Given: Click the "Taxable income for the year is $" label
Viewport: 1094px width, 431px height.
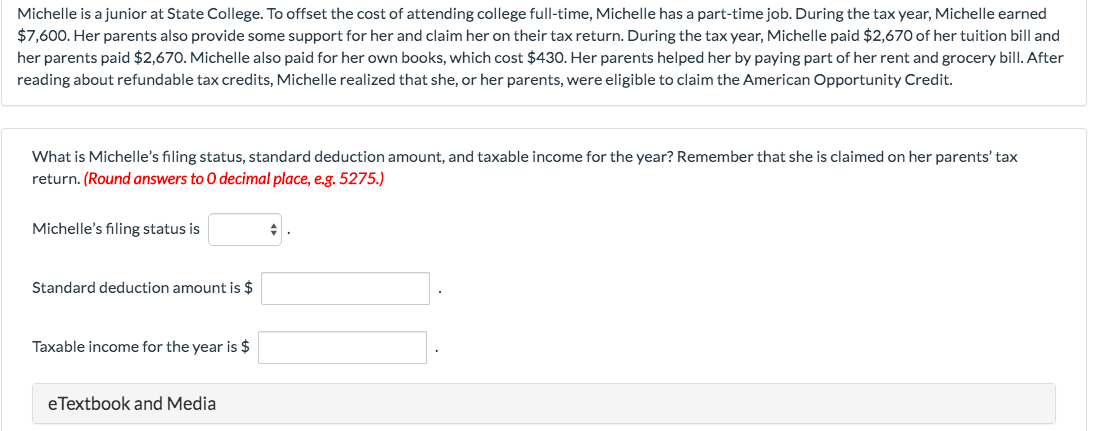Looking at the screenshot, I should (140, 347).
